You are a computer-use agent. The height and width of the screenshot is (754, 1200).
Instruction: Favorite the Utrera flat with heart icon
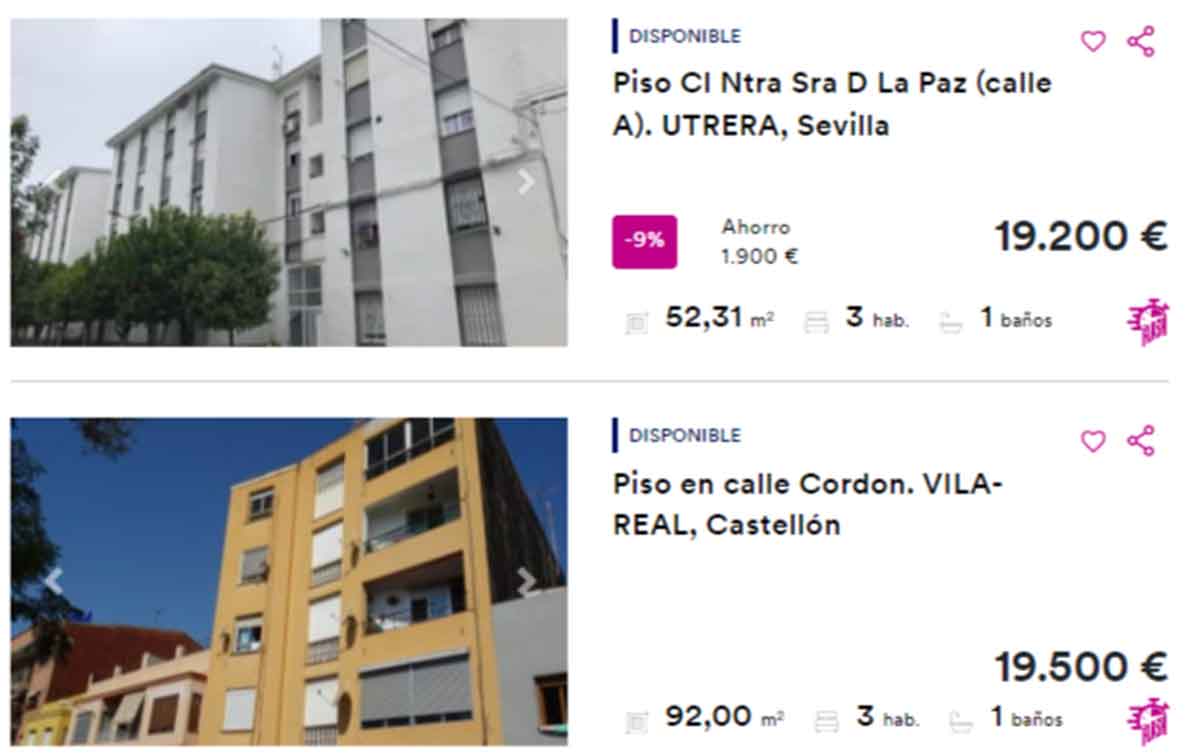[1093, 42]
